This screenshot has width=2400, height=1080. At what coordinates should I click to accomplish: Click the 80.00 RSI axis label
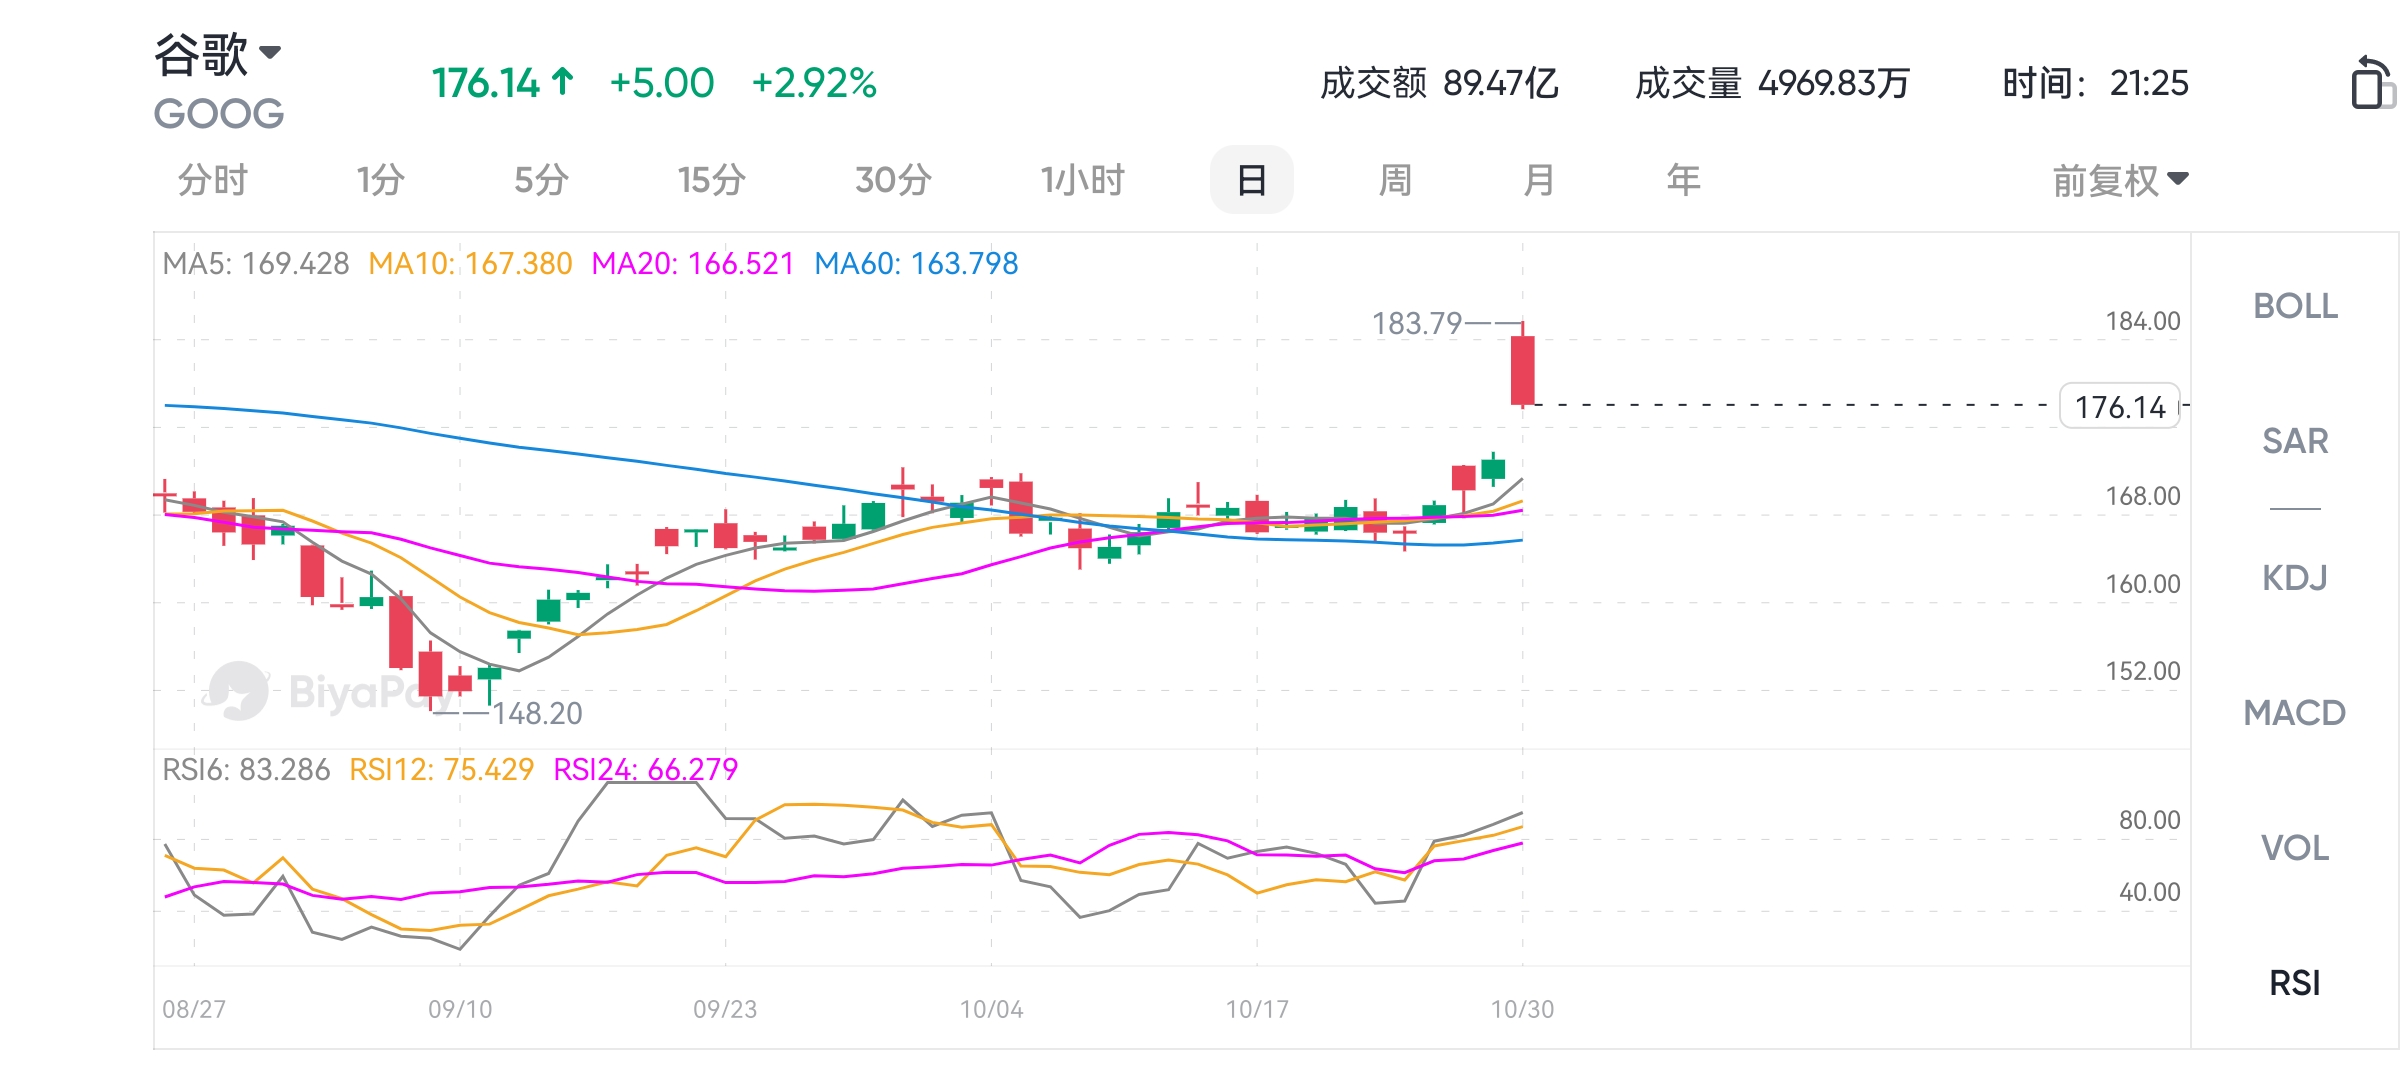pyautogui.click(x=2150, y=820)
